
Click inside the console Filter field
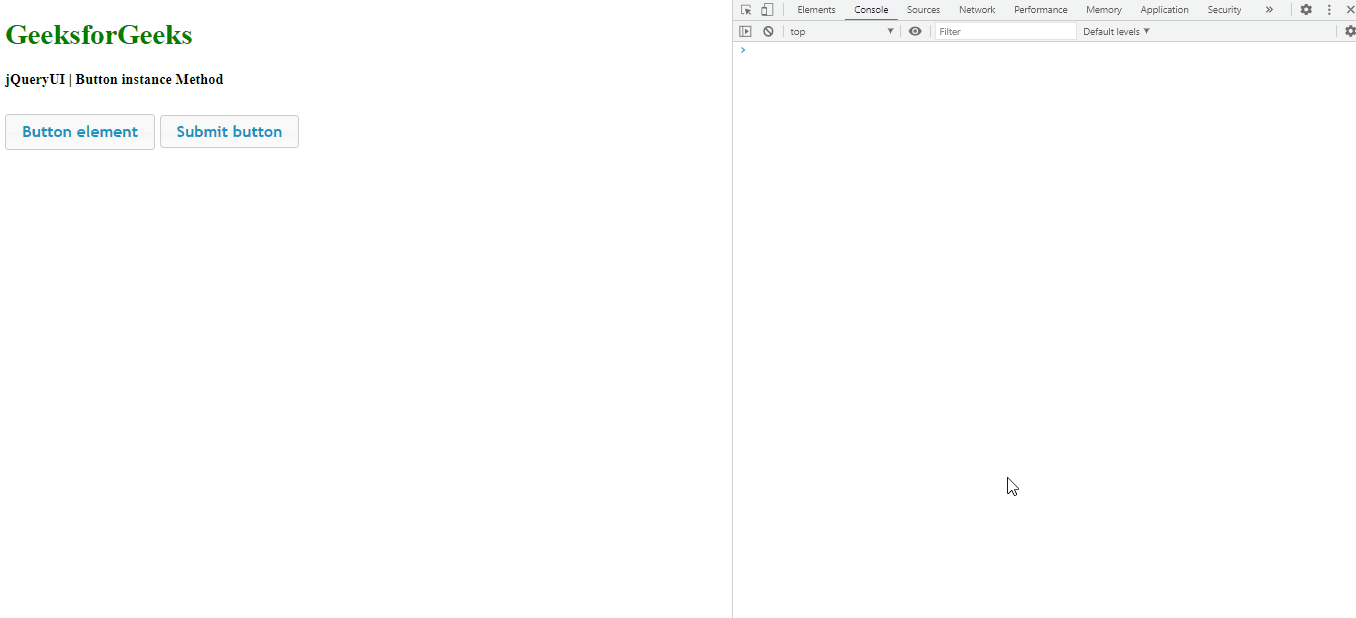point(1005,31)
